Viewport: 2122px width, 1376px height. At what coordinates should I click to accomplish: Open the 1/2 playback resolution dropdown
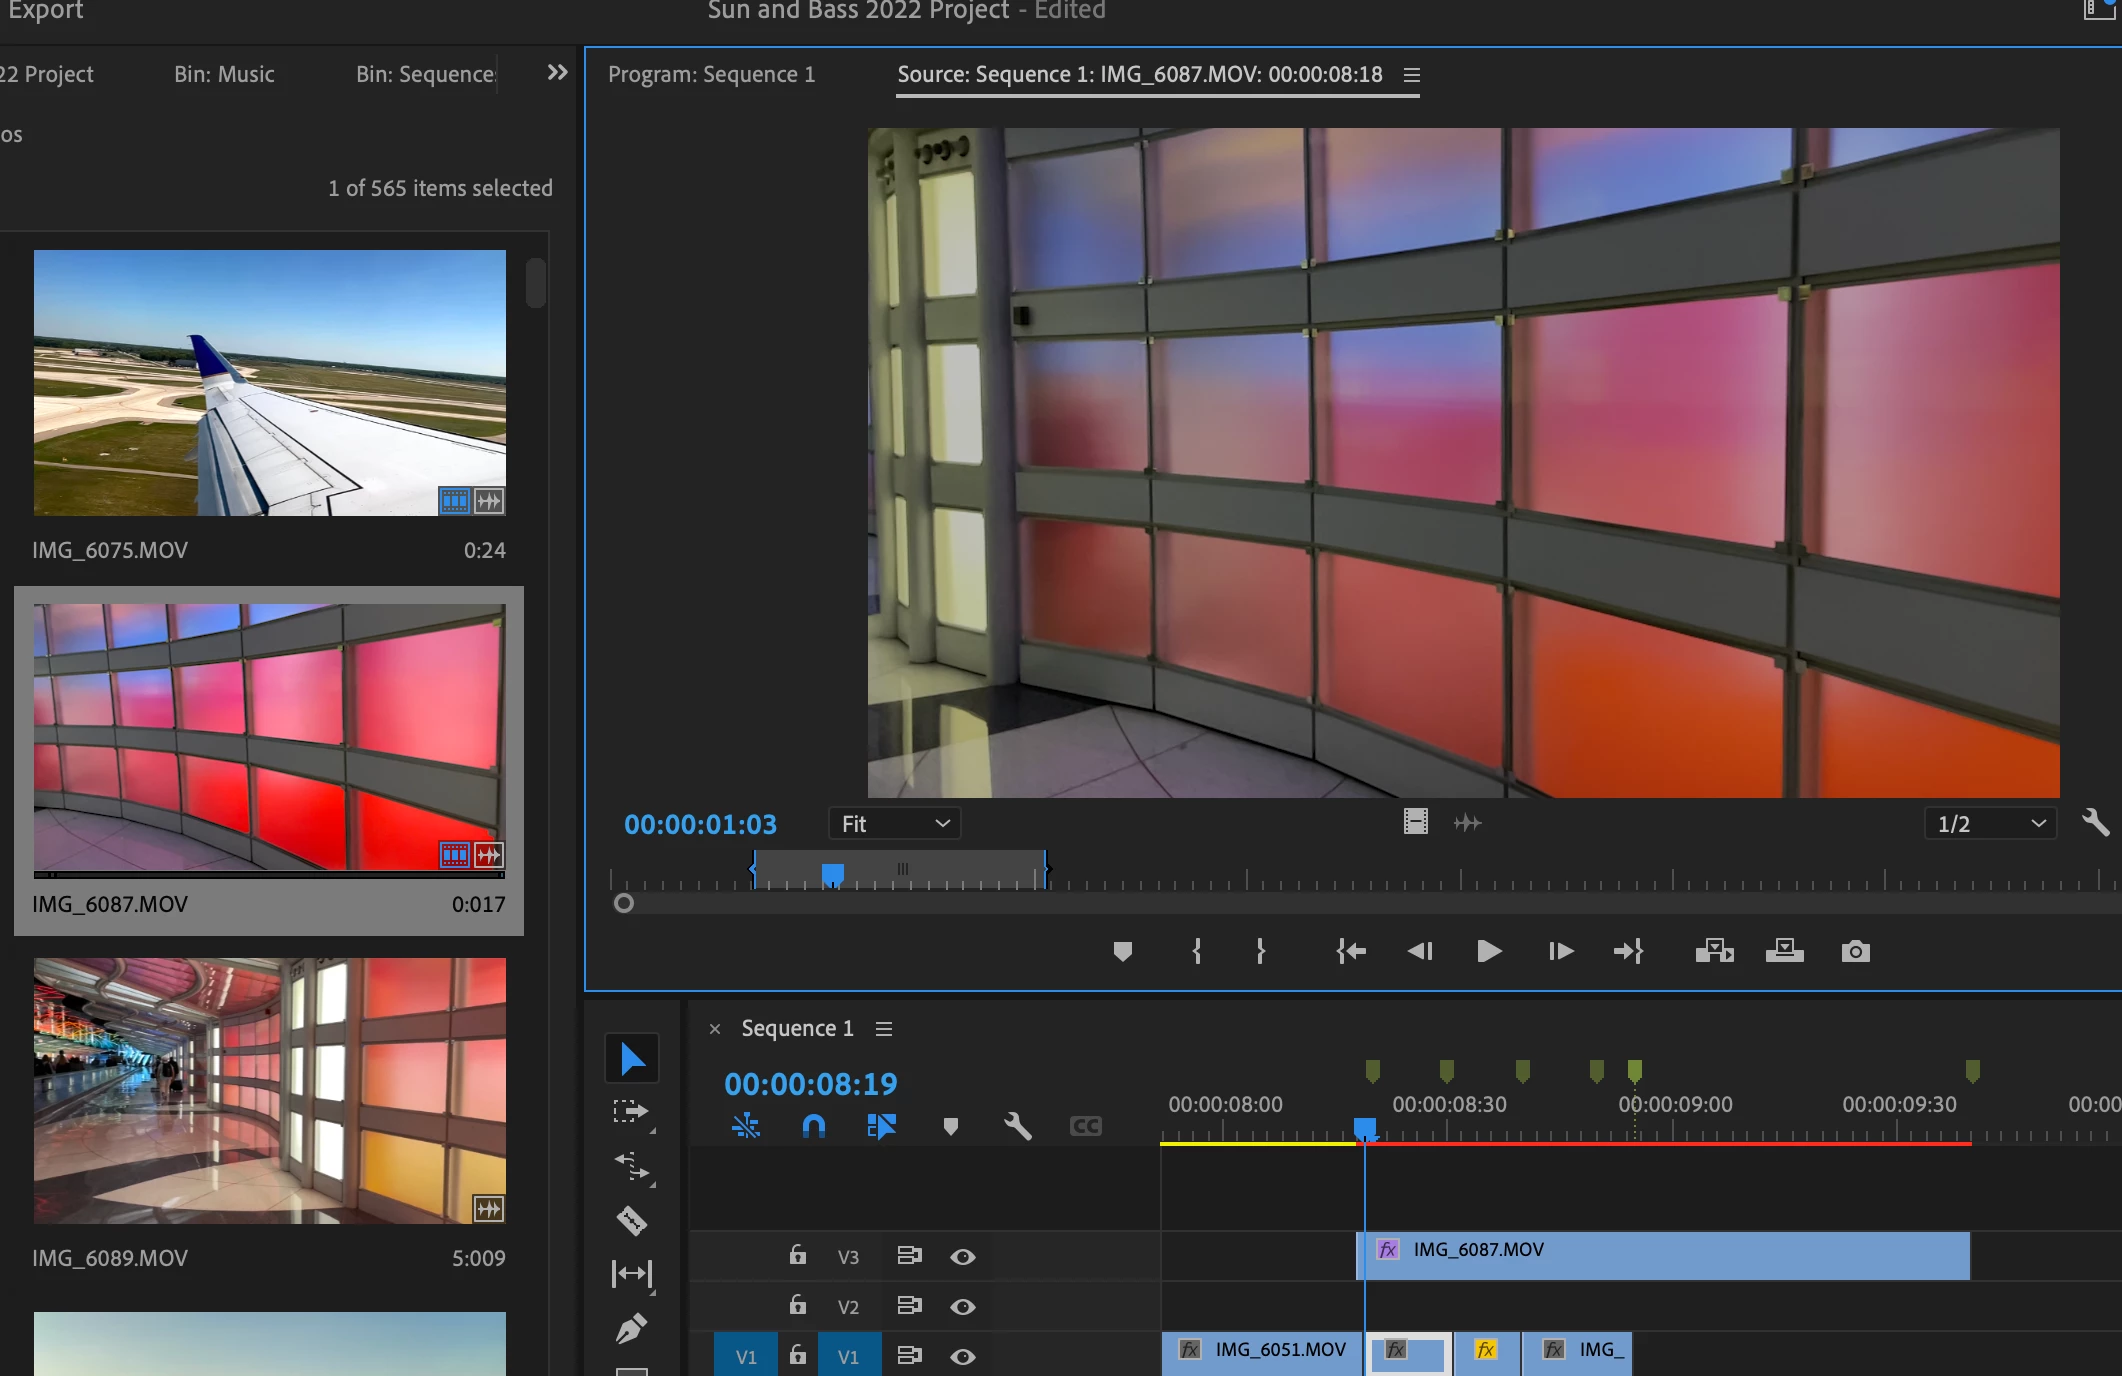1989,824
